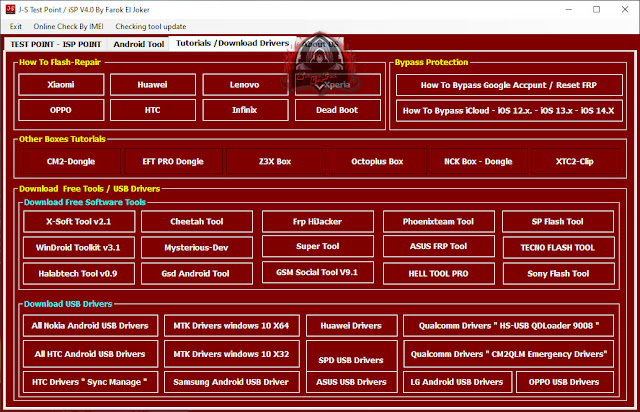Download Phoenixteam Tool

[x=439, y=221]
